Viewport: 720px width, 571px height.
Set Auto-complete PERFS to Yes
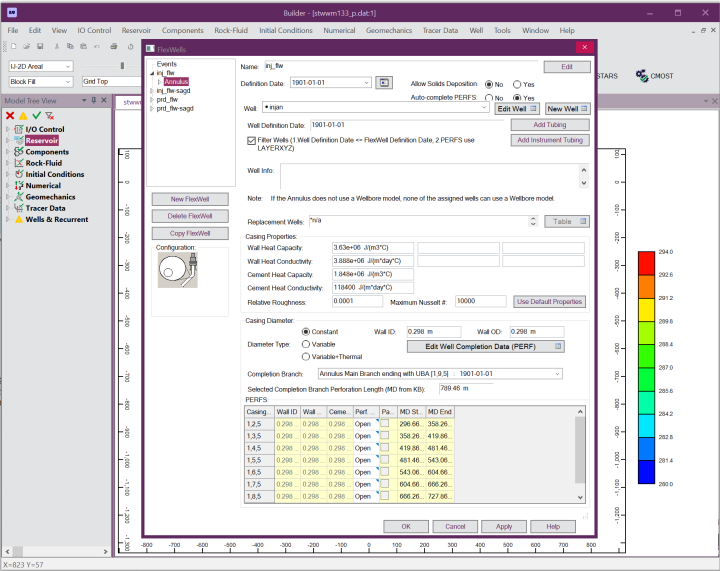click(x=517, y=98)
